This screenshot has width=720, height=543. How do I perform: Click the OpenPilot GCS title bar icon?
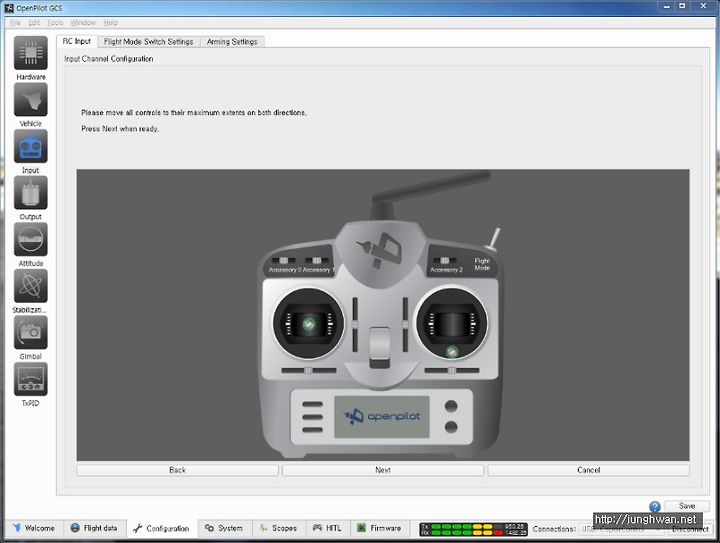pos(9,7)
